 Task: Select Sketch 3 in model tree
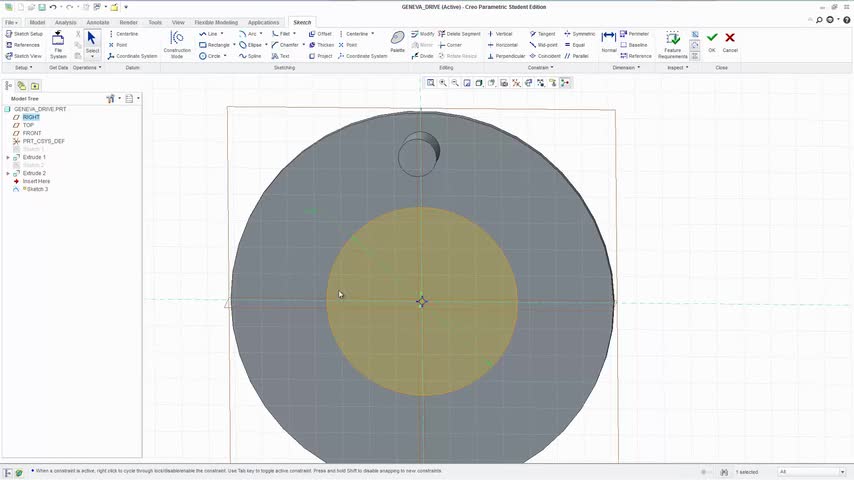coord(35,189)
